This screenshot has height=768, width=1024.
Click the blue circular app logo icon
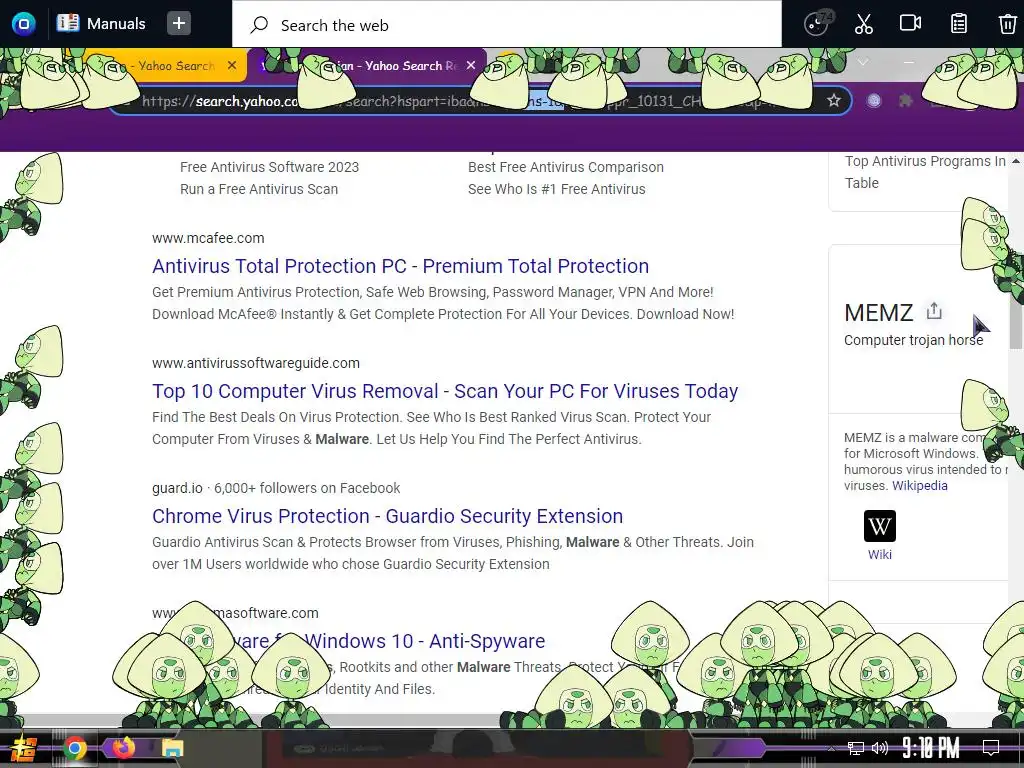pyautogui.click(x=24, y=24)
